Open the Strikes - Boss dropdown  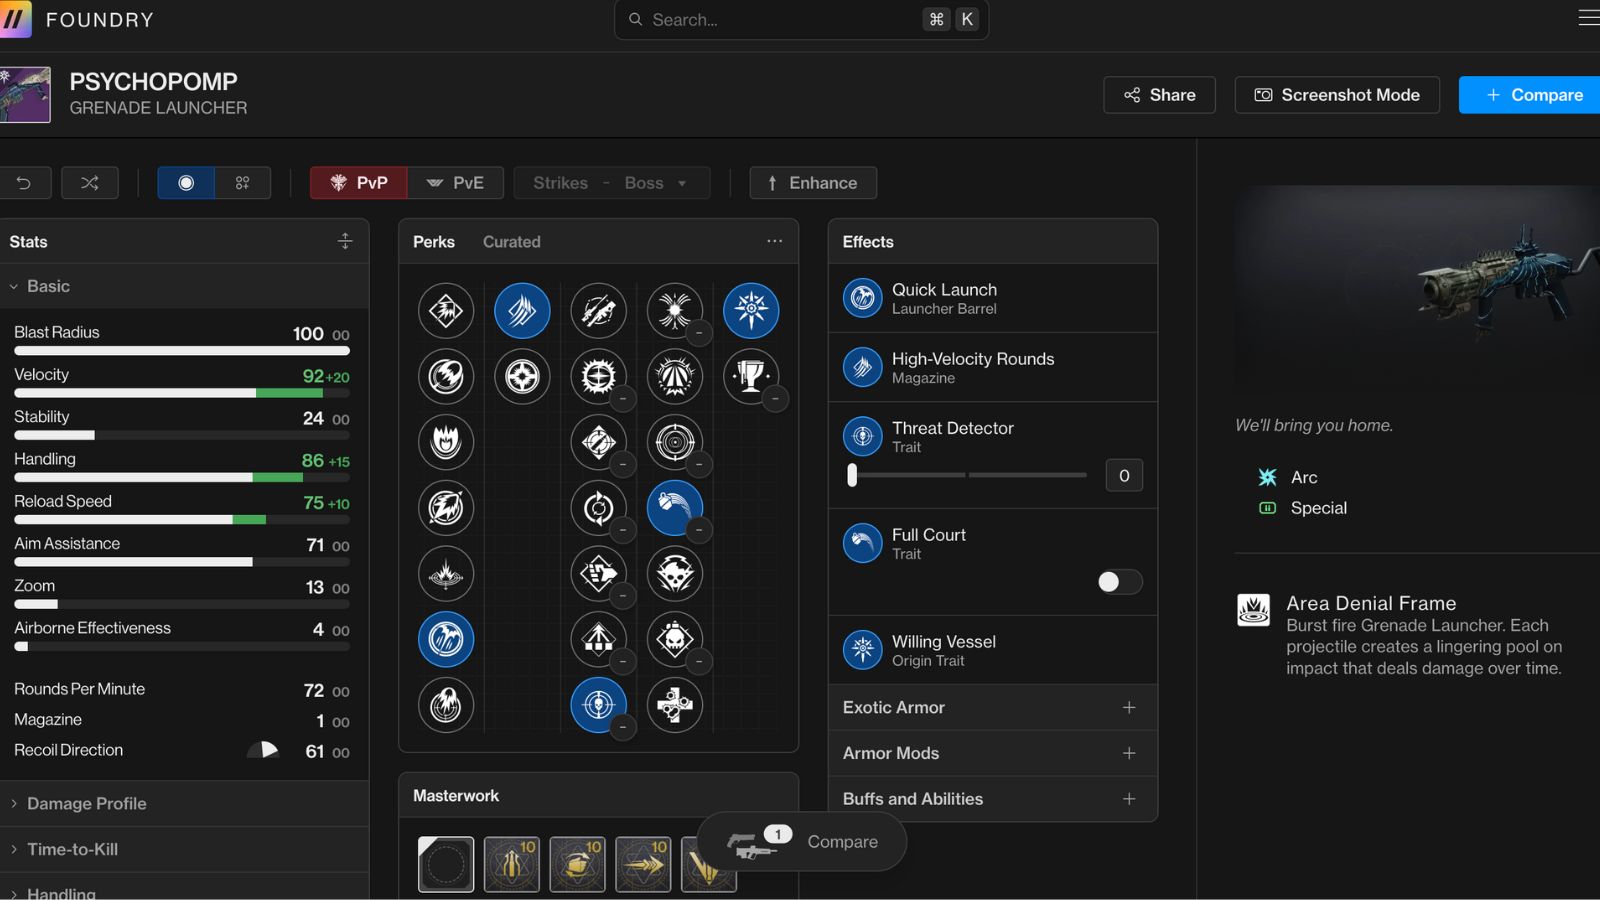pos(612,183)
